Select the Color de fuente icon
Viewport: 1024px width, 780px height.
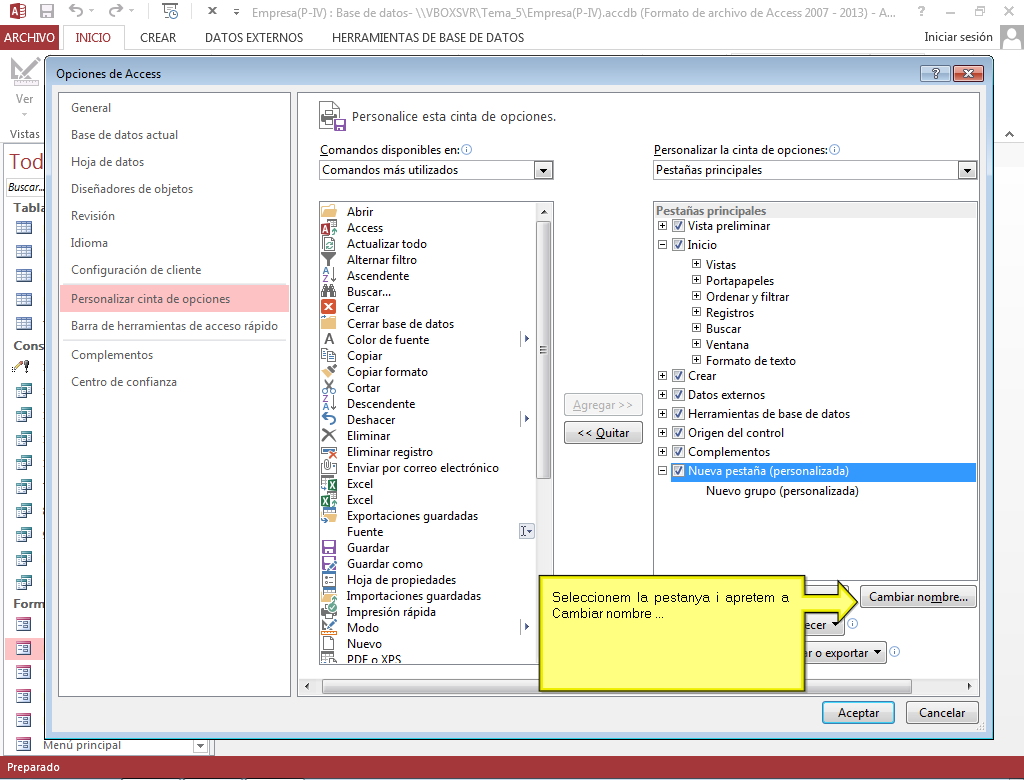point(329,340)
